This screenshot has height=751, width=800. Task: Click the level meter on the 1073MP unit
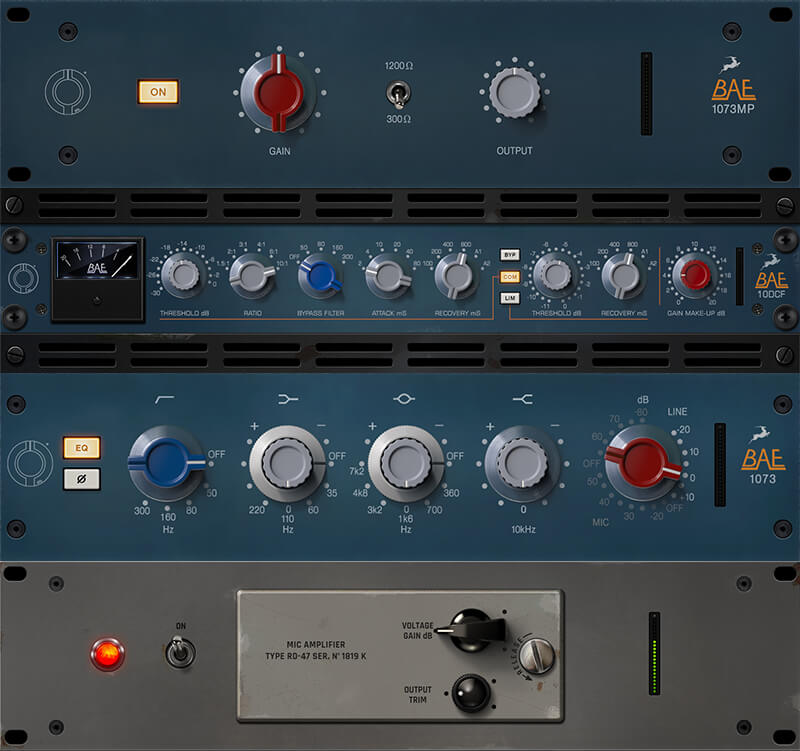pyautogui.click(x=646, y=93)
